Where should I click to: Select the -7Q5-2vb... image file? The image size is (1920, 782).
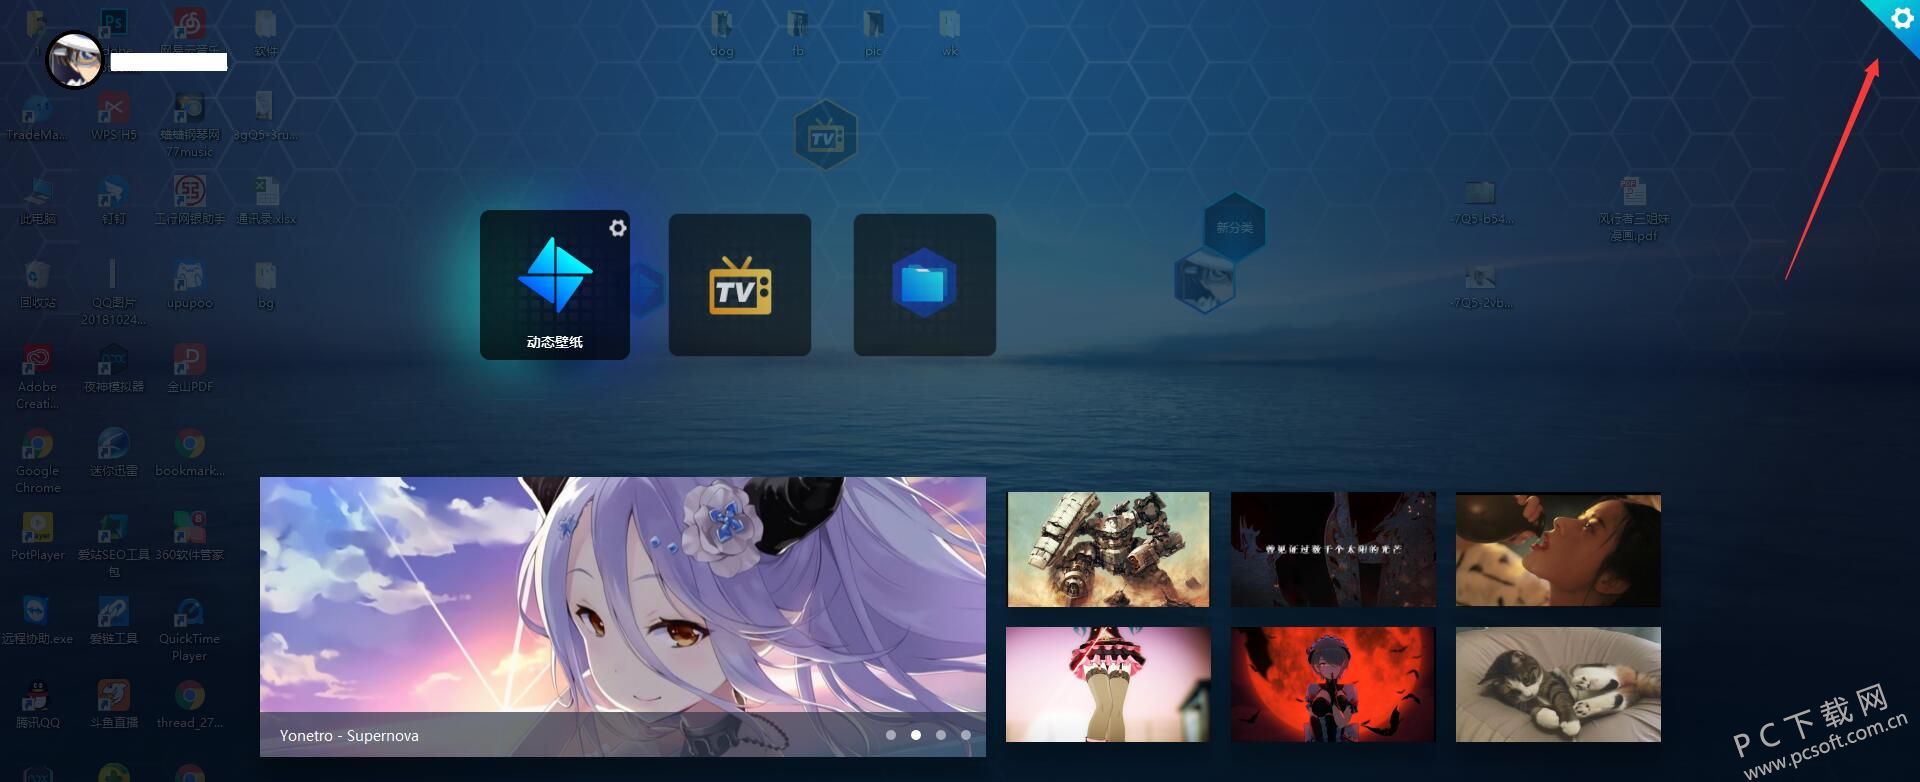tap(1481, 284)
